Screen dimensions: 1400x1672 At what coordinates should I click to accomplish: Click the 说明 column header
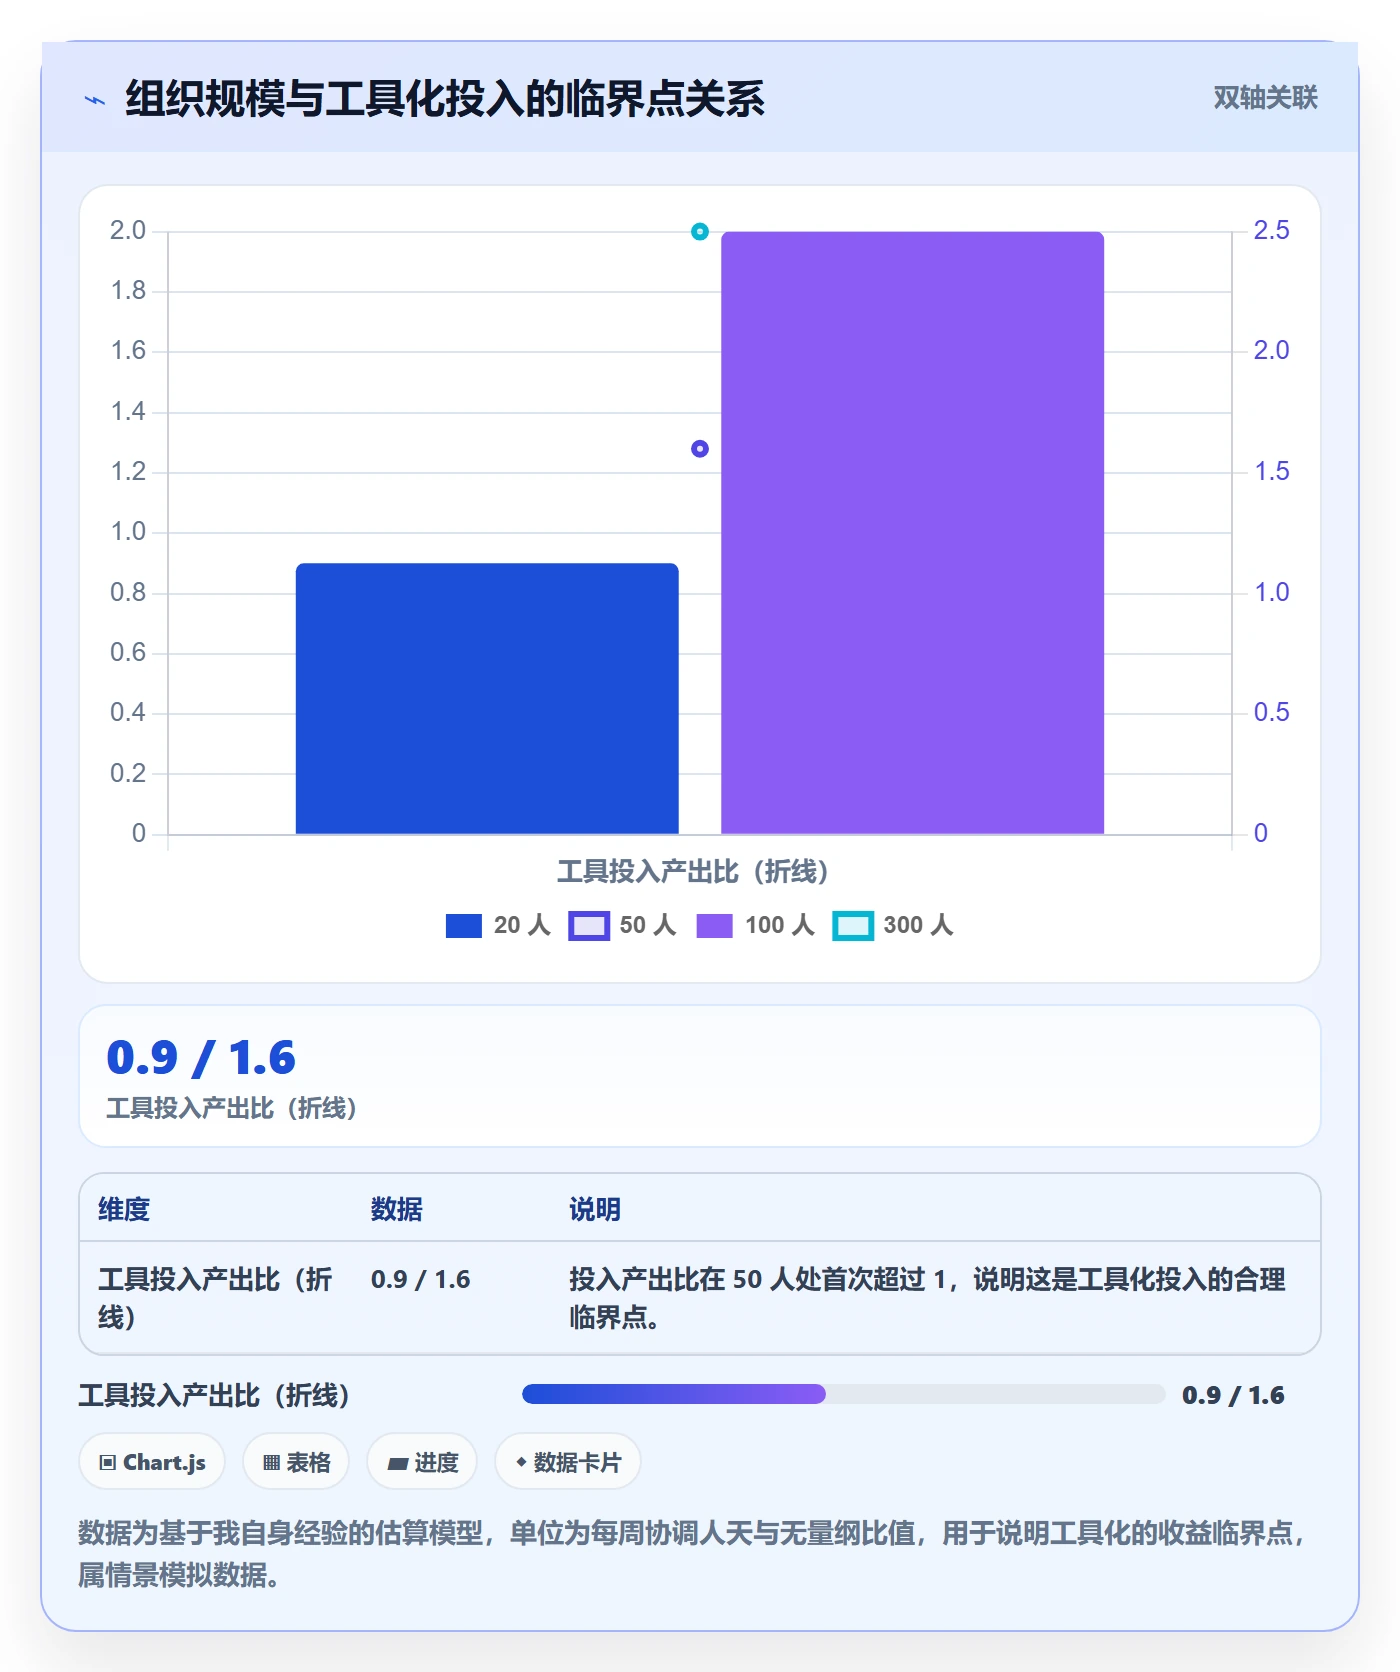[x=595, y=1209]
